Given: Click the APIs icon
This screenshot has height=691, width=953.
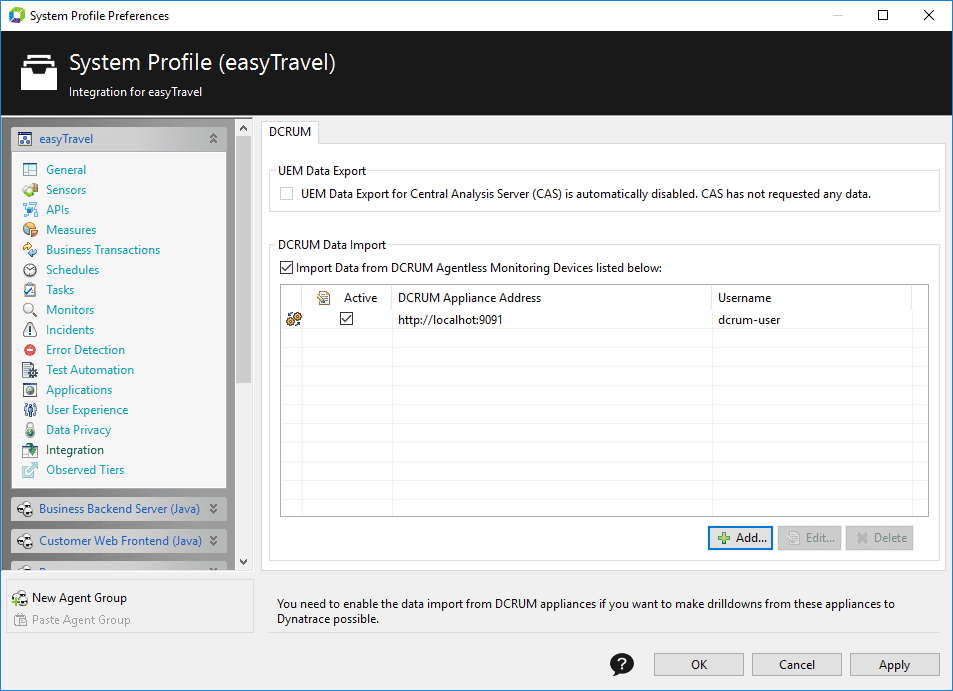Looking at the screenshot, I should pos(30,210).
